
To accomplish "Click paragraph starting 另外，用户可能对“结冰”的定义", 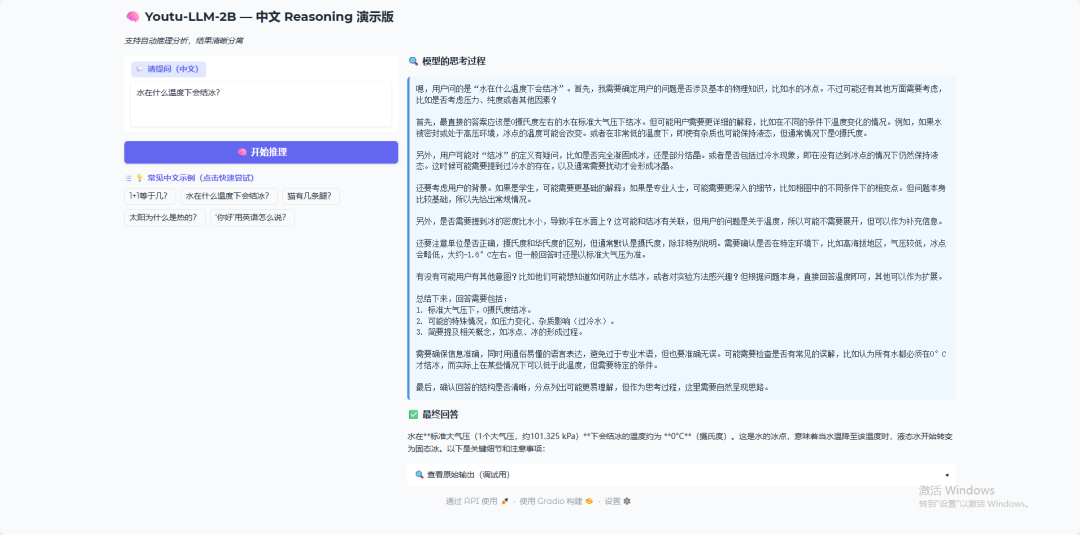I will (678, 160).
